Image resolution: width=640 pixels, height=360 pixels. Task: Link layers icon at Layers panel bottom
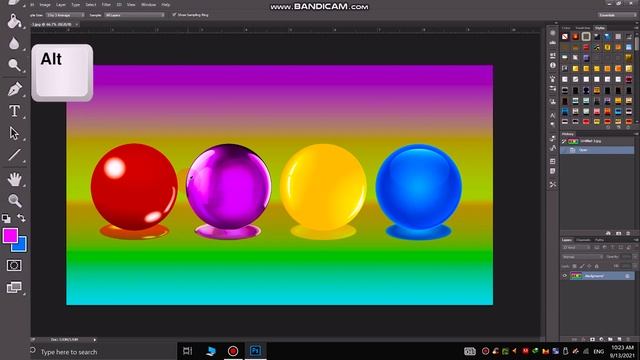(x=574, y=339)
